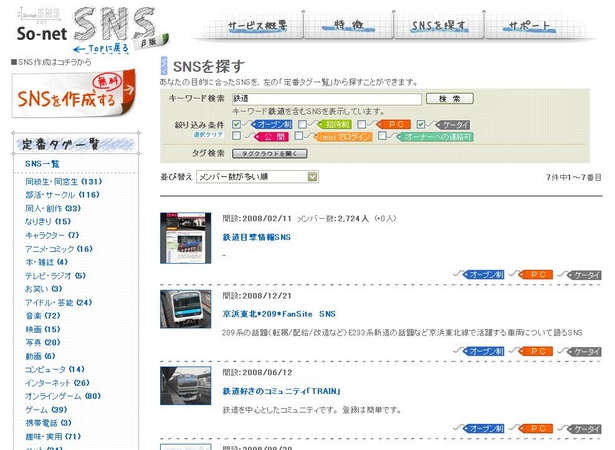Open the thumbnail for 鉄道日撃情報SNS
The image size is (615, 450).
(185, 238)
